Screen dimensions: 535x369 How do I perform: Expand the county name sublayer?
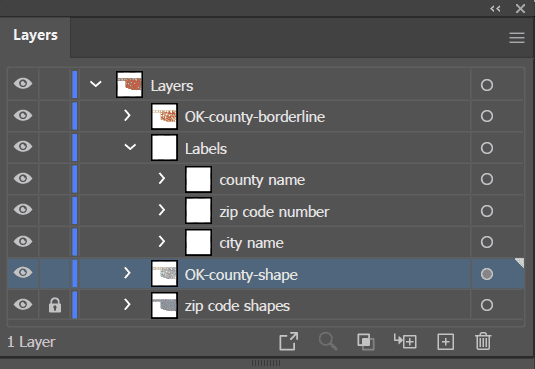(162, 178)
